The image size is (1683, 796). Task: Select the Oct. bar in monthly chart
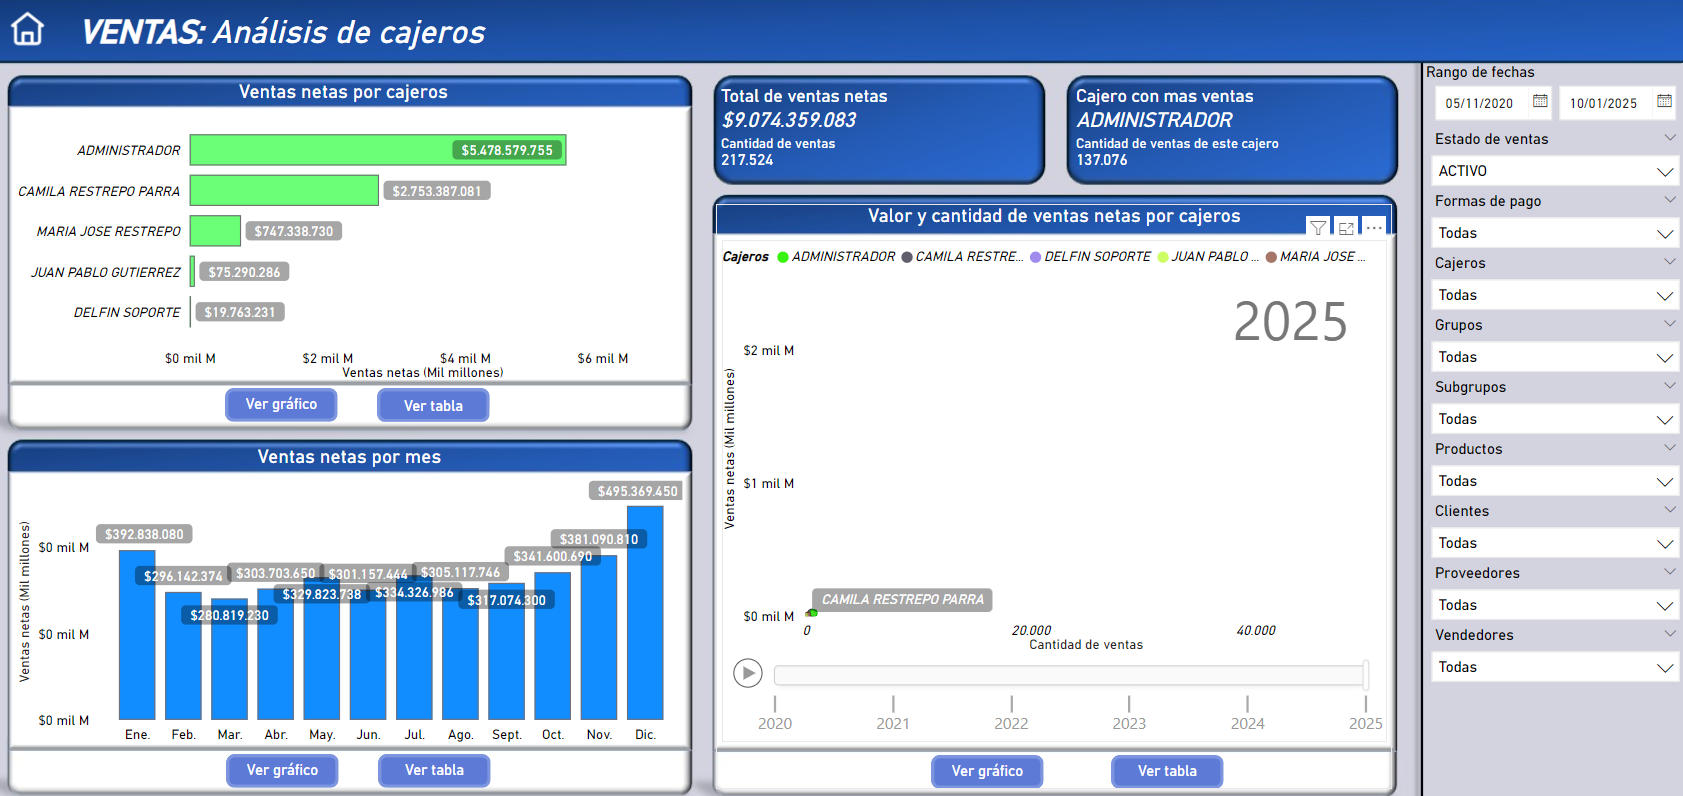pos(553,646)
